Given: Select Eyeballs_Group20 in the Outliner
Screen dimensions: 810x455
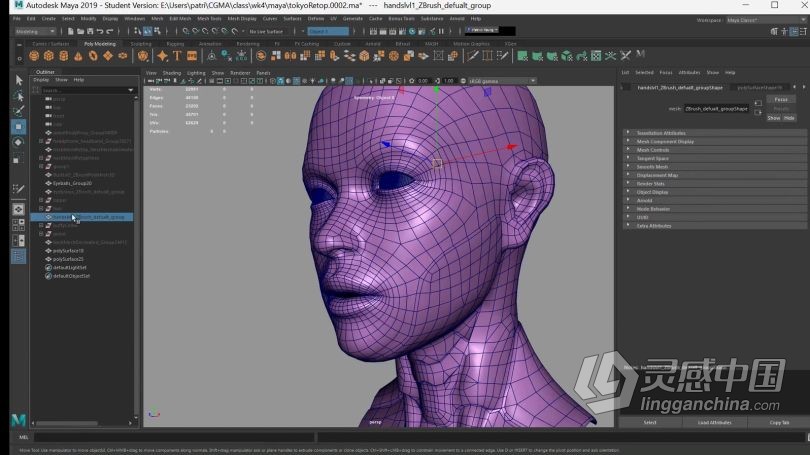Looking at the screenshot, I should point(72,183).
